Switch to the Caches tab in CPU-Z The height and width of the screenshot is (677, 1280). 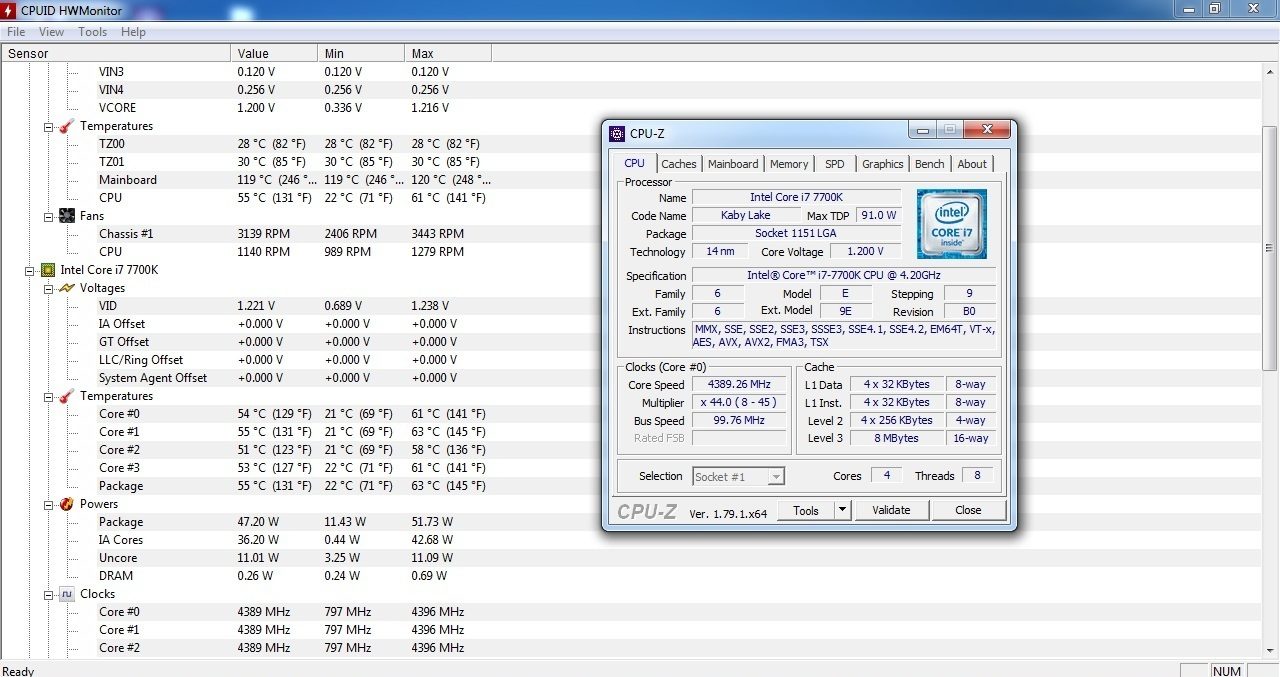pyautogui.click(x=679, y=164)
